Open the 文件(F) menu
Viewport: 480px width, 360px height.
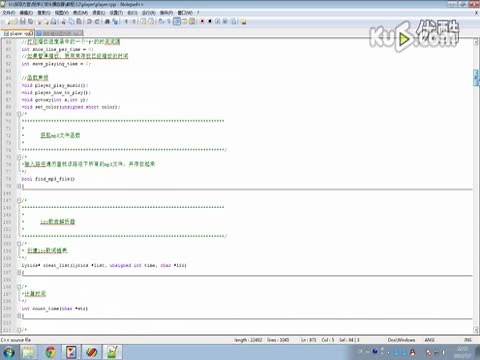[9, 13]
